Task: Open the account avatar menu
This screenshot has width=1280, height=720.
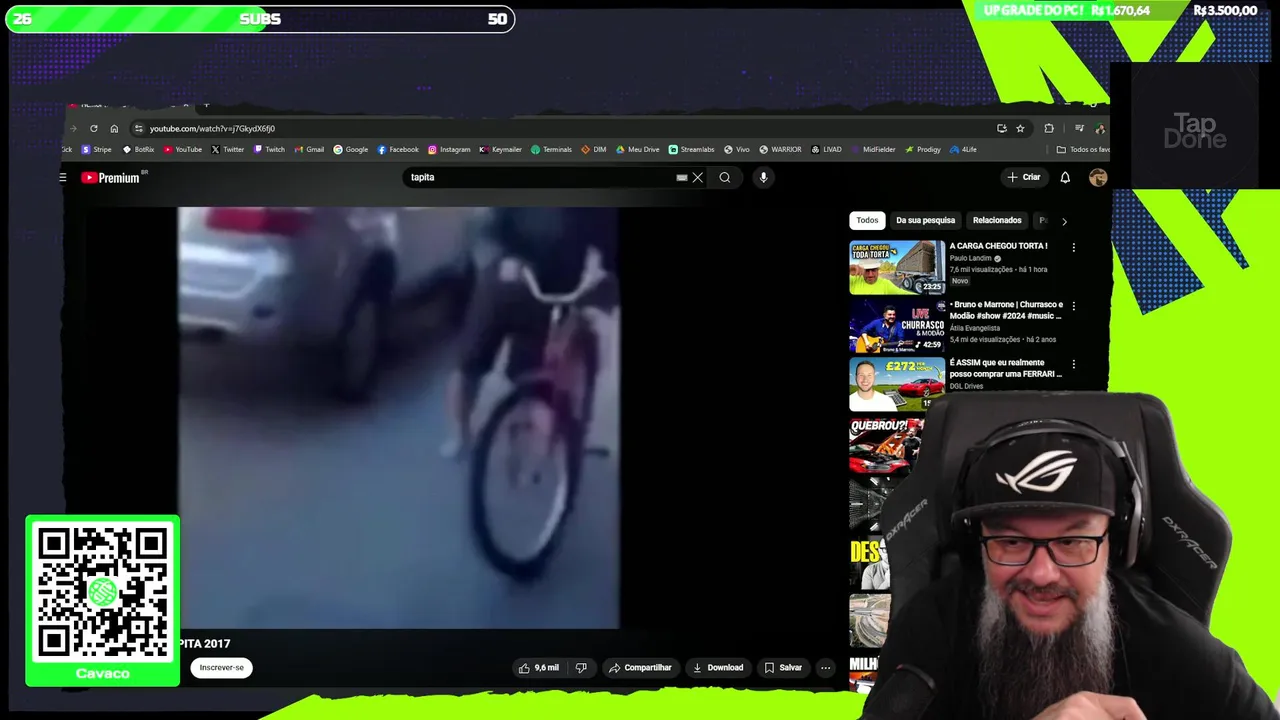Action: 1098,177
